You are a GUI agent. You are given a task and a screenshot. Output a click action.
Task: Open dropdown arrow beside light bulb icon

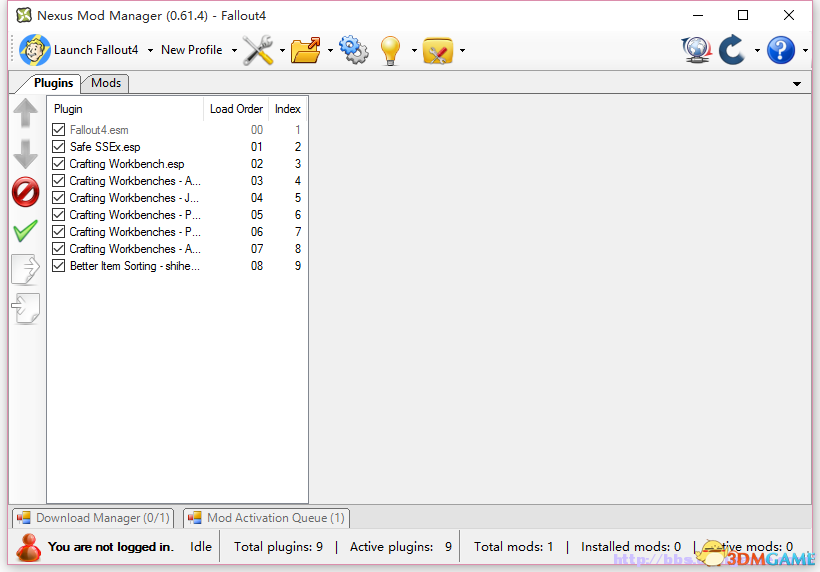click(x=414, y=51)
